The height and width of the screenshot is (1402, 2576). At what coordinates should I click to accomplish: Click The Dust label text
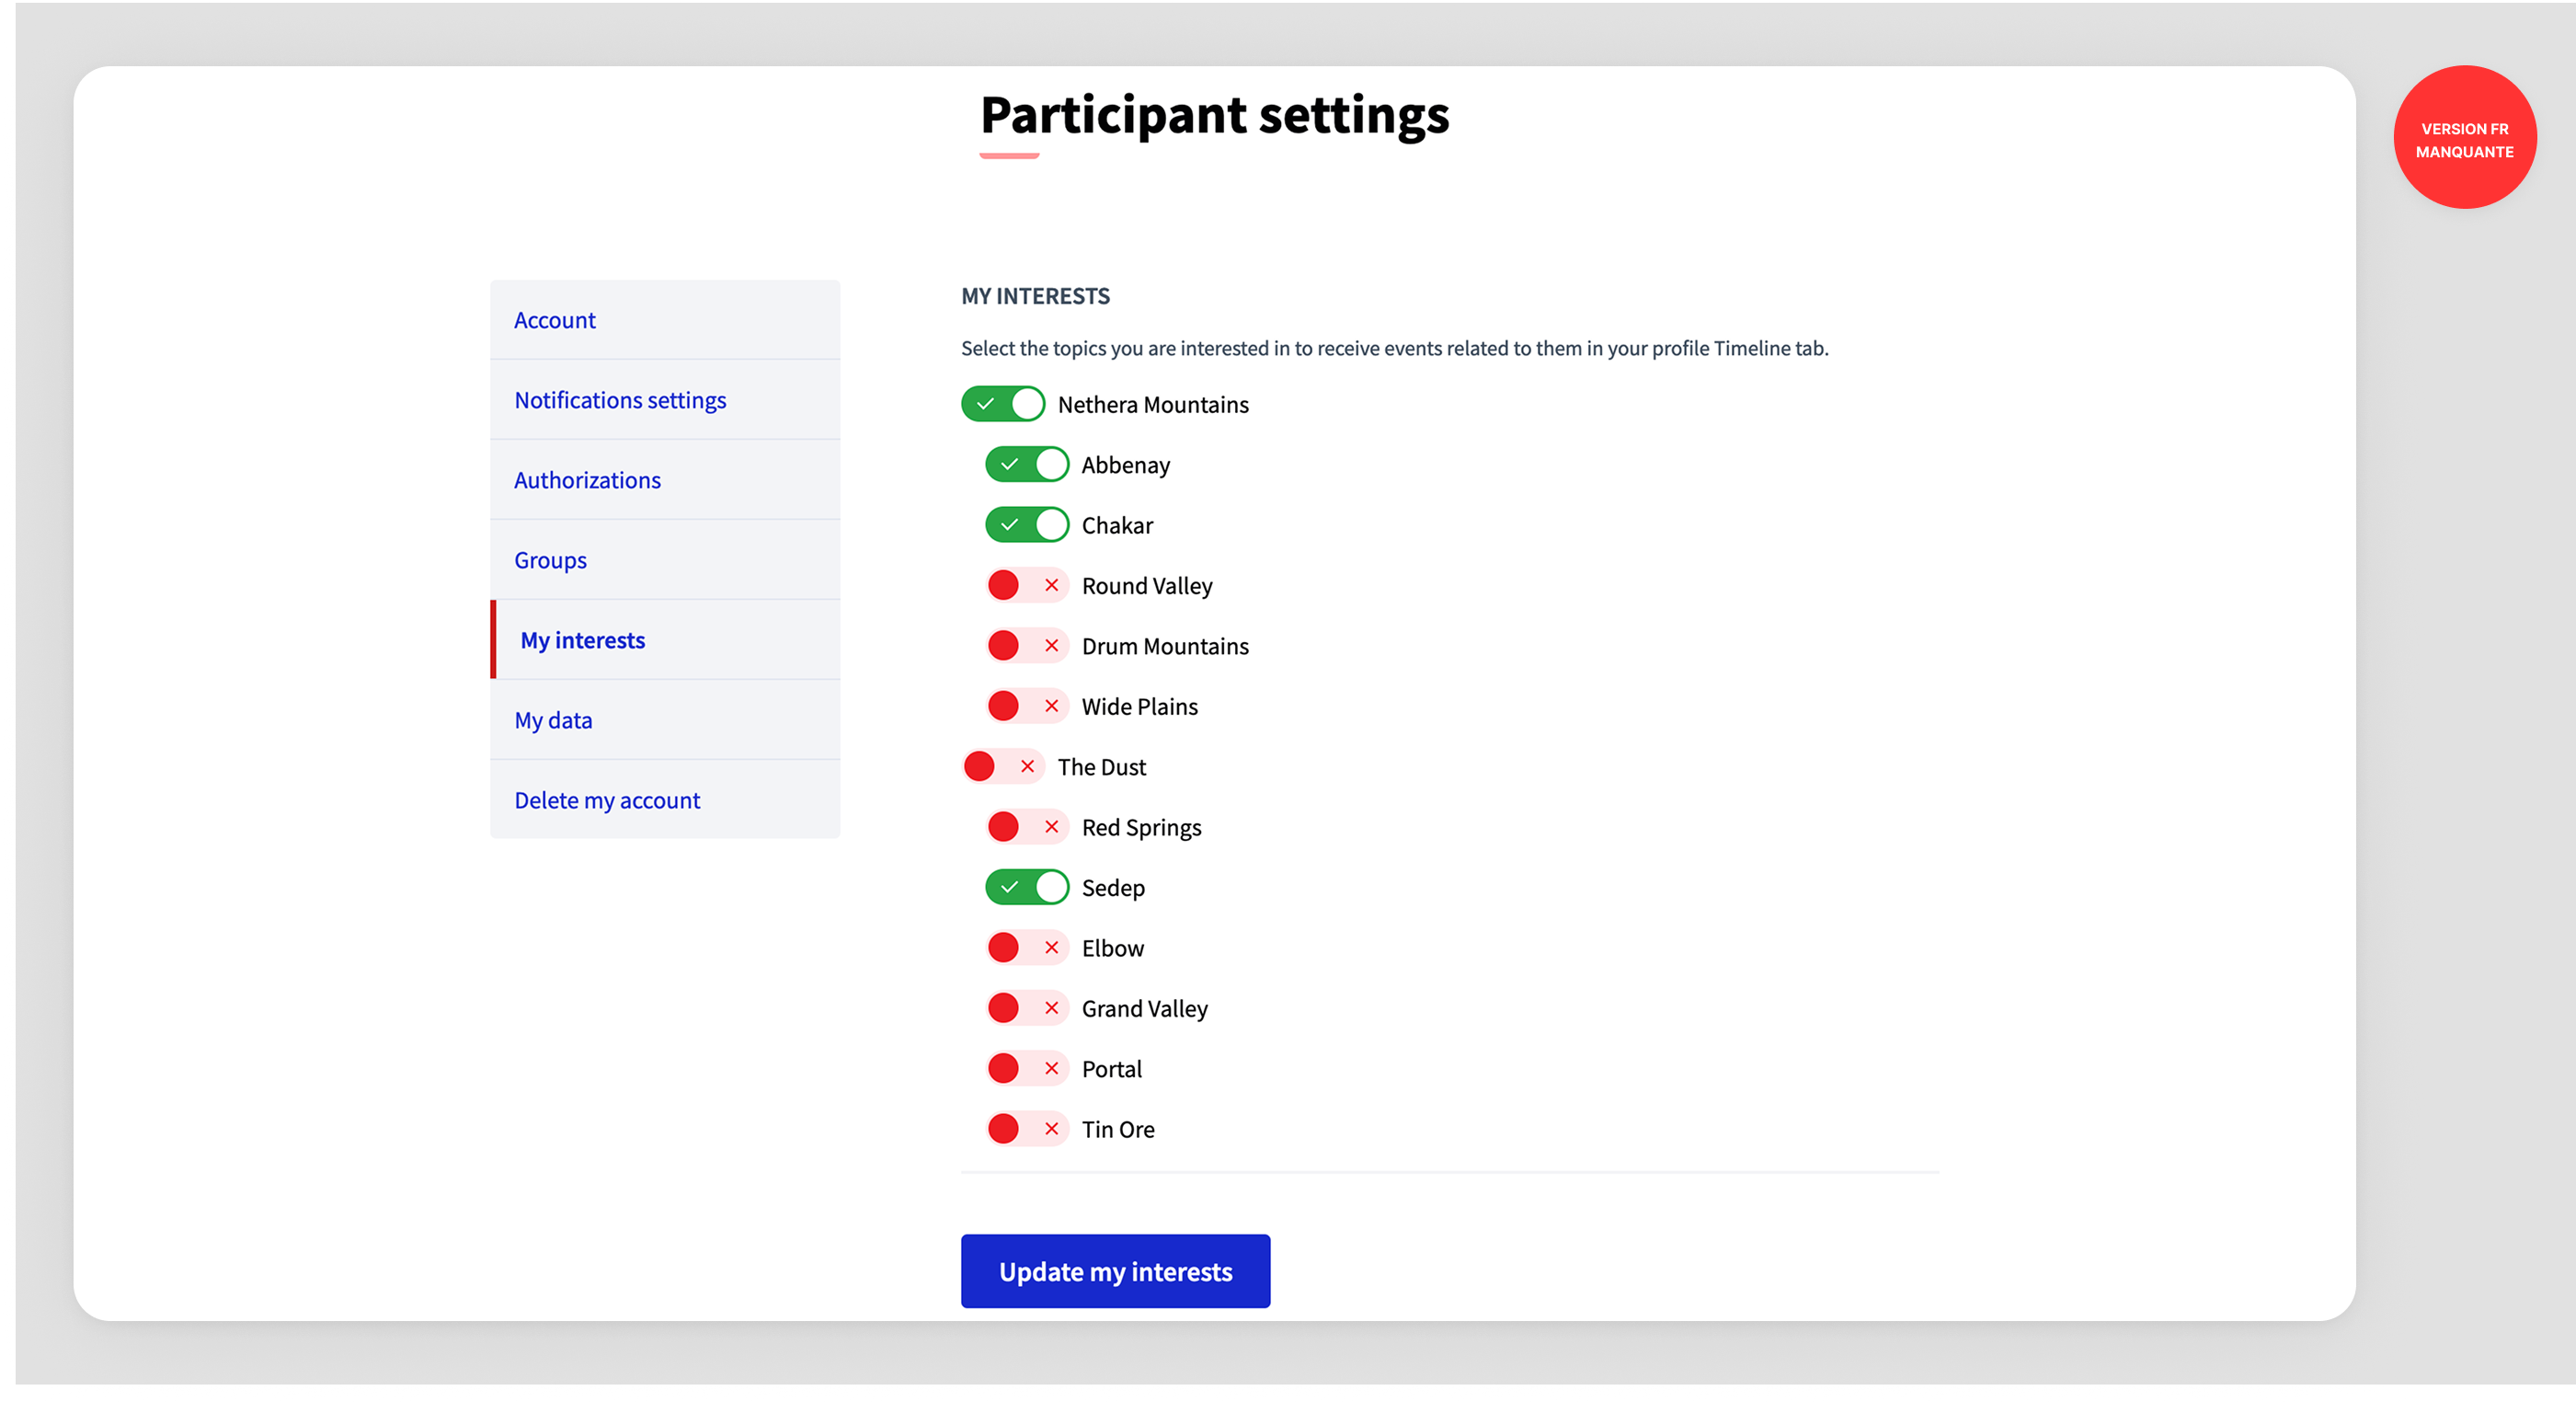tap(1101, 767)
